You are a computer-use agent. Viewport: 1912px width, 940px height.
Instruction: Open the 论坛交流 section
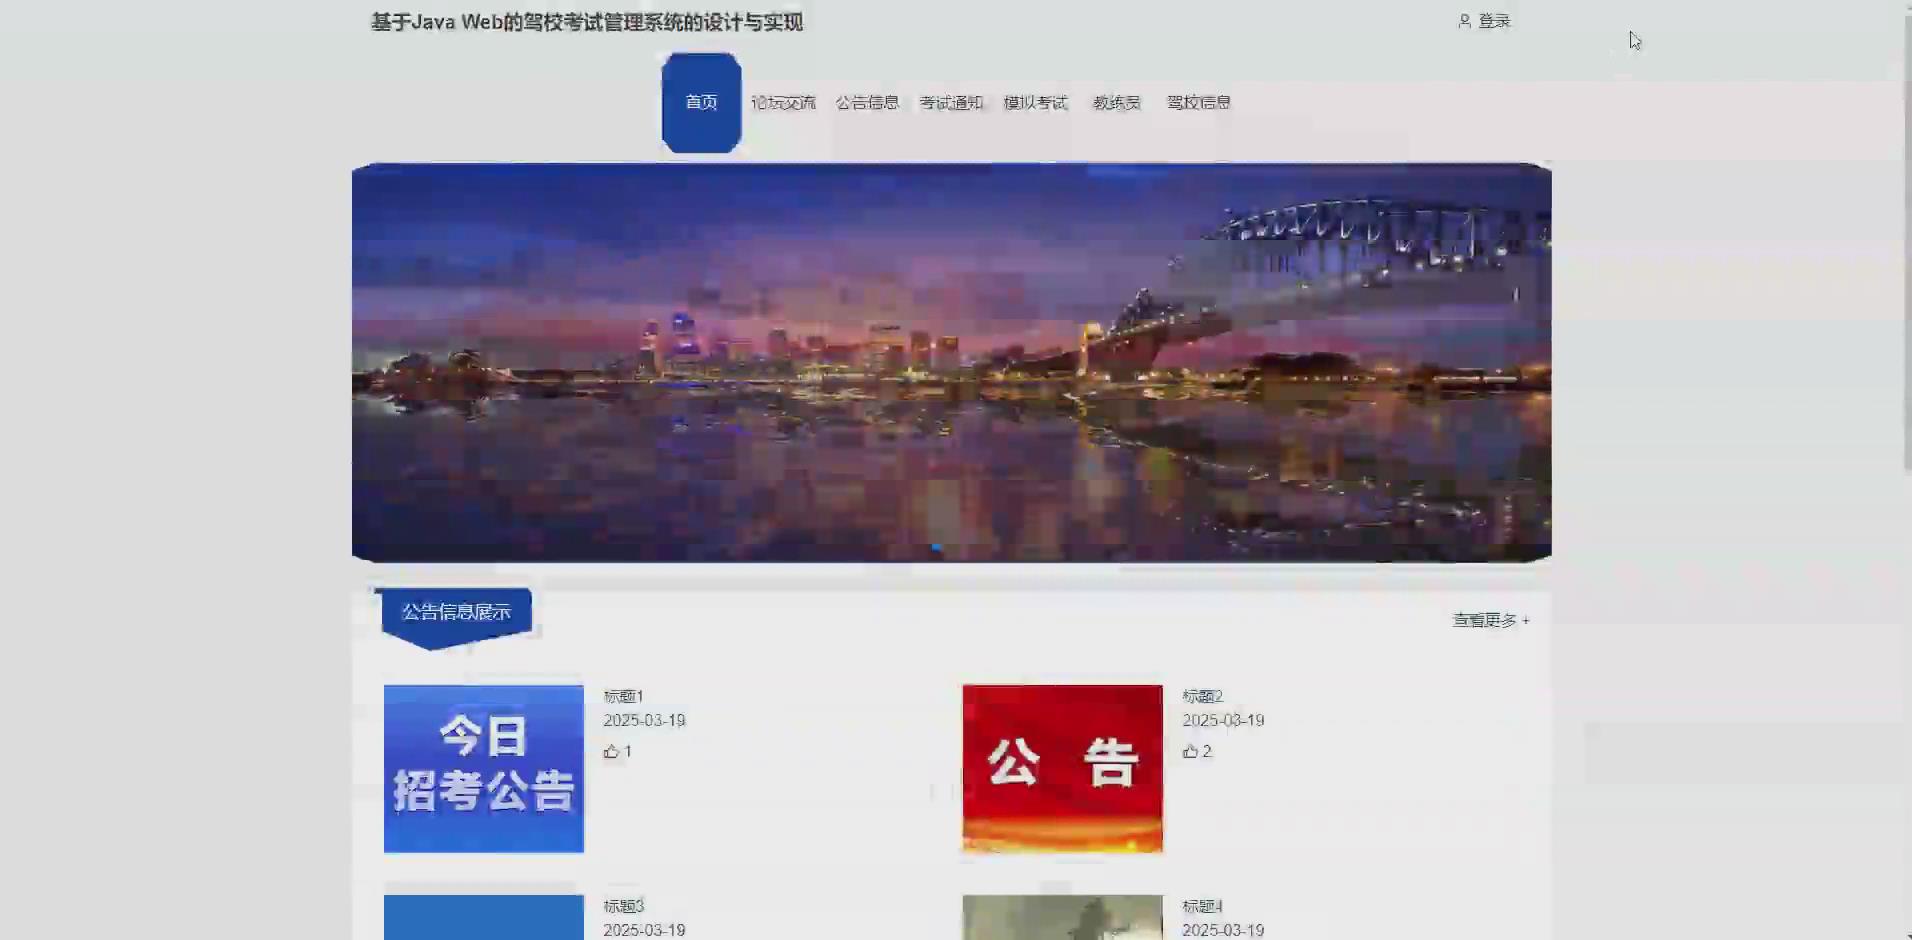[x=784, y=101]
